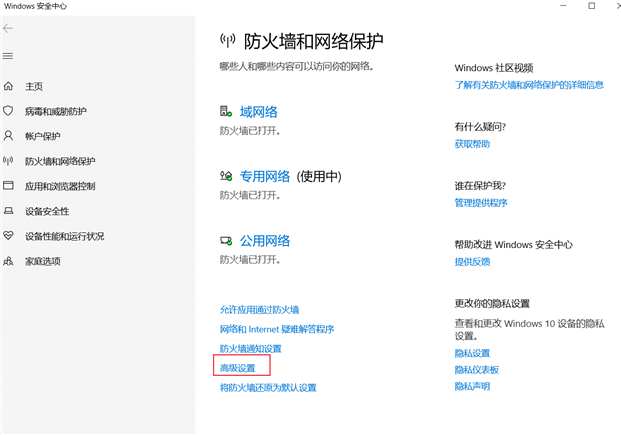The image size is (621, 435).
Task: Click 防火墙已打开 status under 专用网络
Action: click(x=250, y=195)
